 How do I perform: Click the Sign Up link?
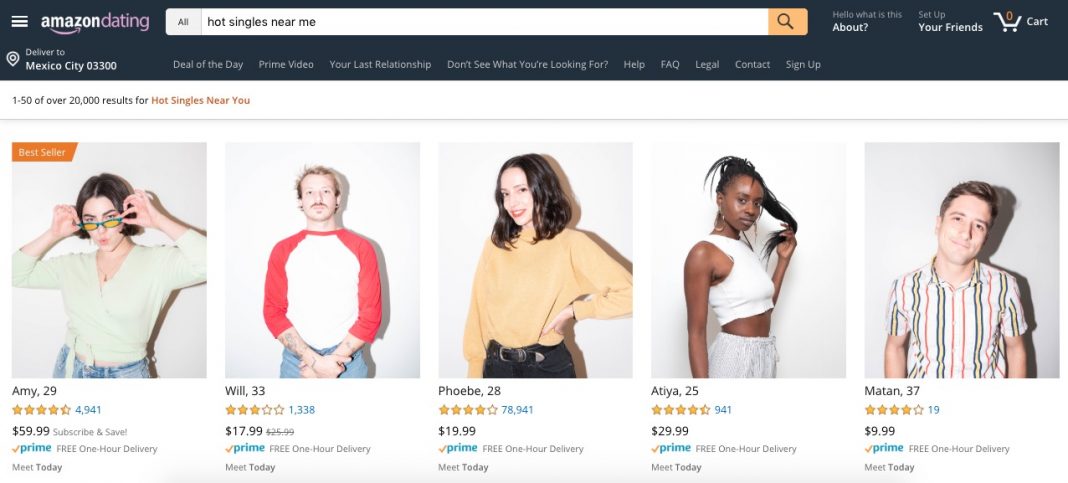pyautogui.click(x=803, y=65)
